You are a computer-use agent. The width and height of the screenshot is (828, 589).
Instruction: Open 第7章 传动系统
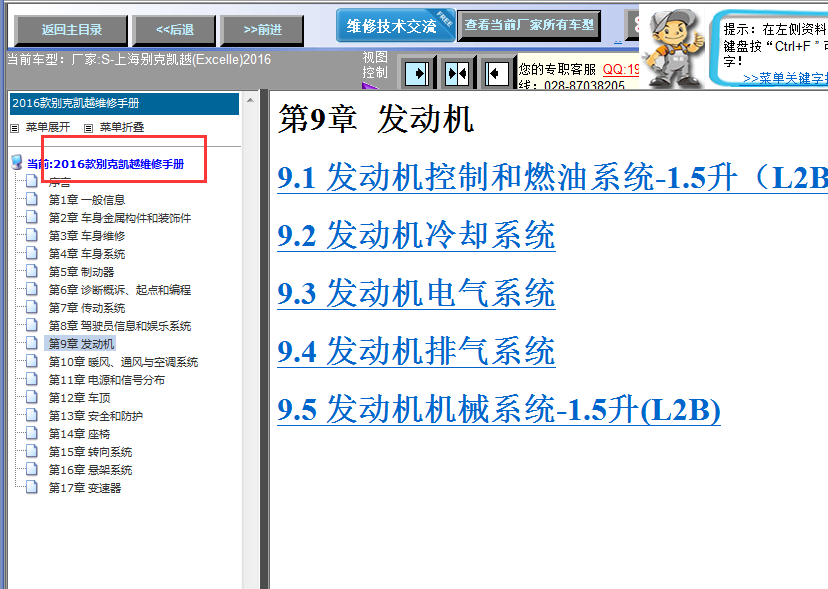pyautogui.click(x=87, y=308)
